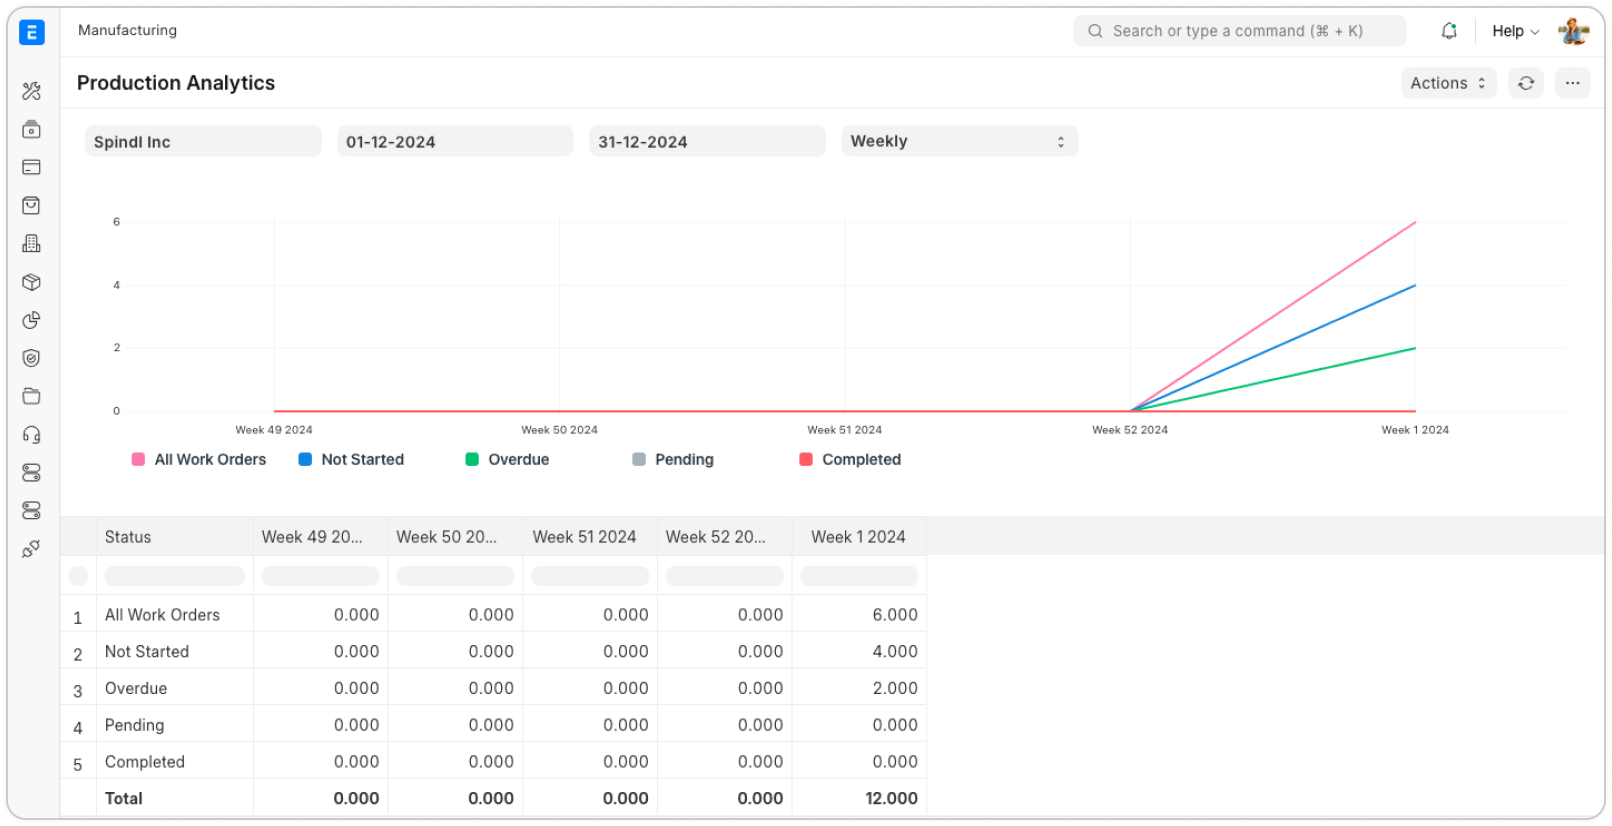Open the plug integrations sidebar icon
The height and width of the screenshot is (826, 1612).
pyautogui.click(x=32, y=549)
